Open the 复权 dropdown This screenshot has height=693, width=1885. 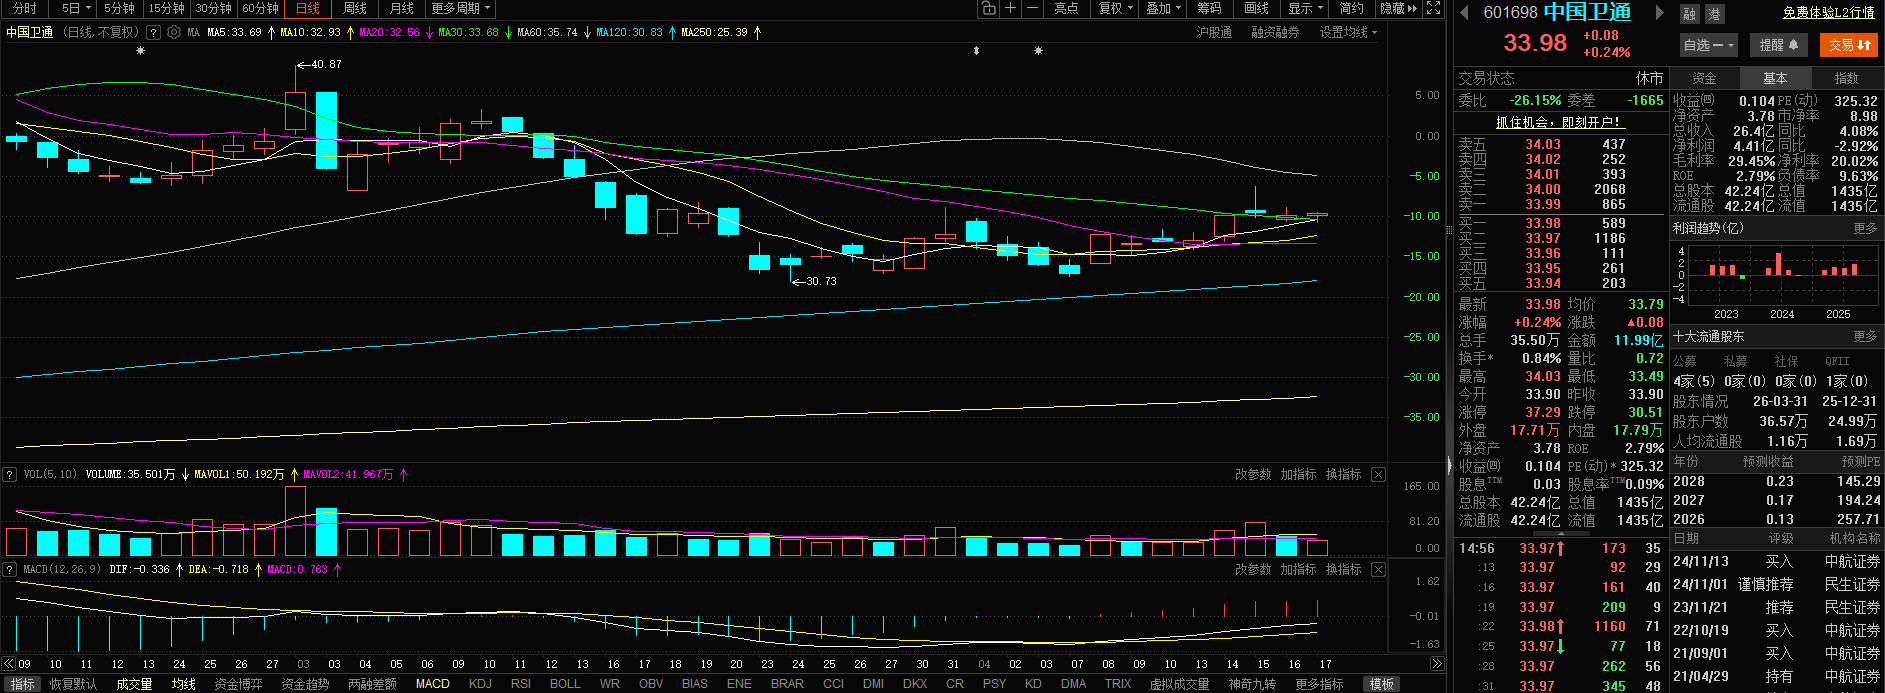pos(1116,8)
